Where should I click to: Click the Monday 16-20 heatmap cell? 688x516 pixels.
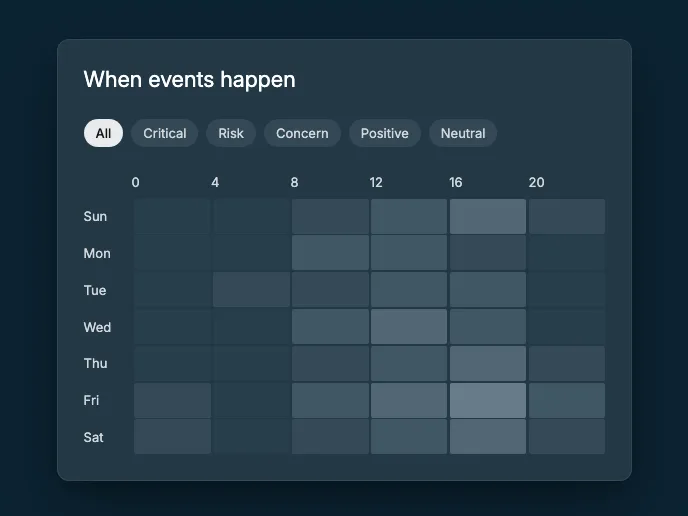tap(488, 253)
